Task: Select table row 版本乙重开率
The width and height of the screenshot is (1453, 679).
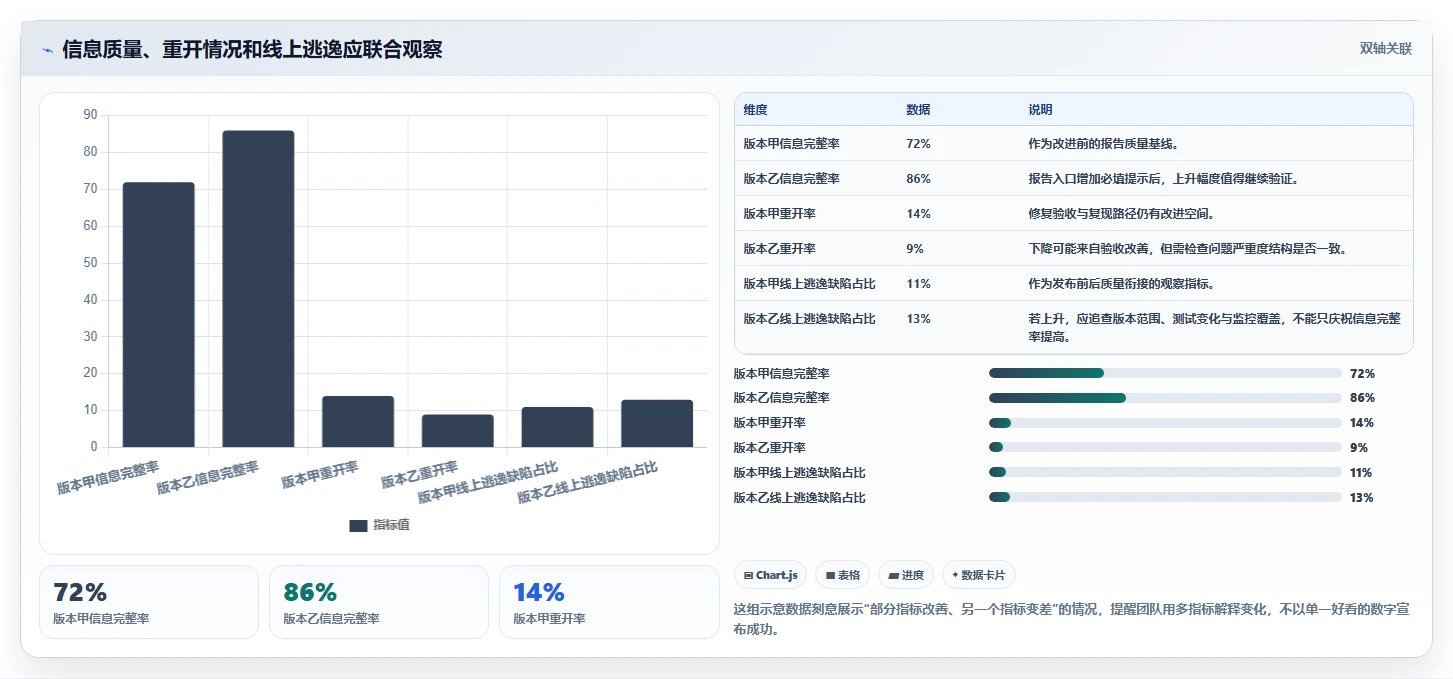Action: coord(1073,249)
